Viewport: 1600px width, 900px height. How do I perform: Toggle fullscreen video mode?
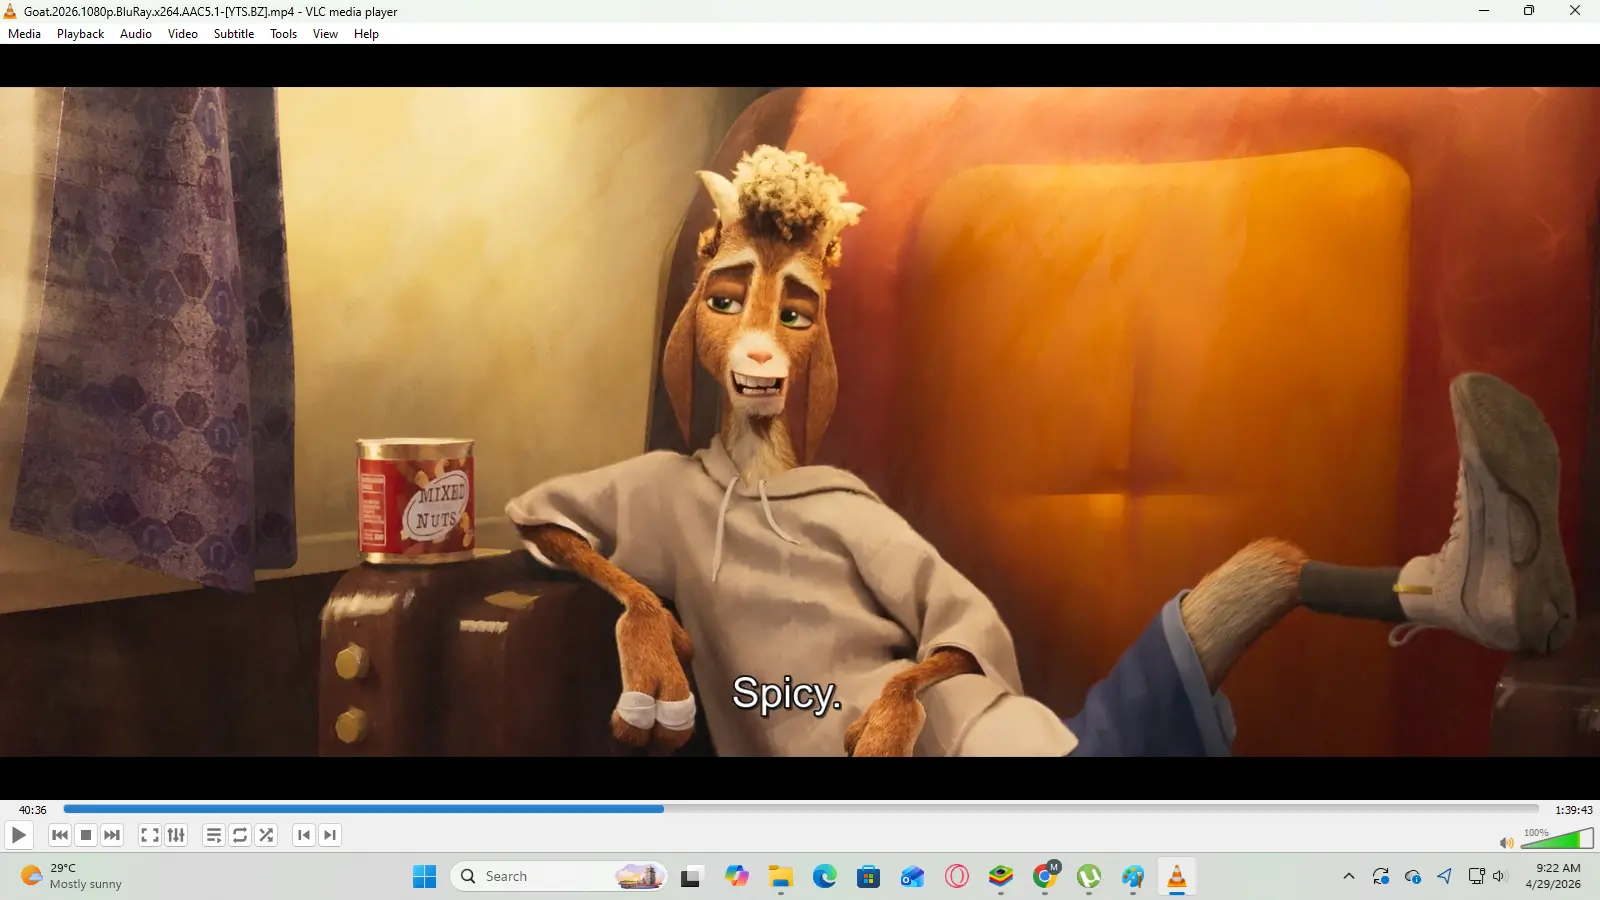150,835
